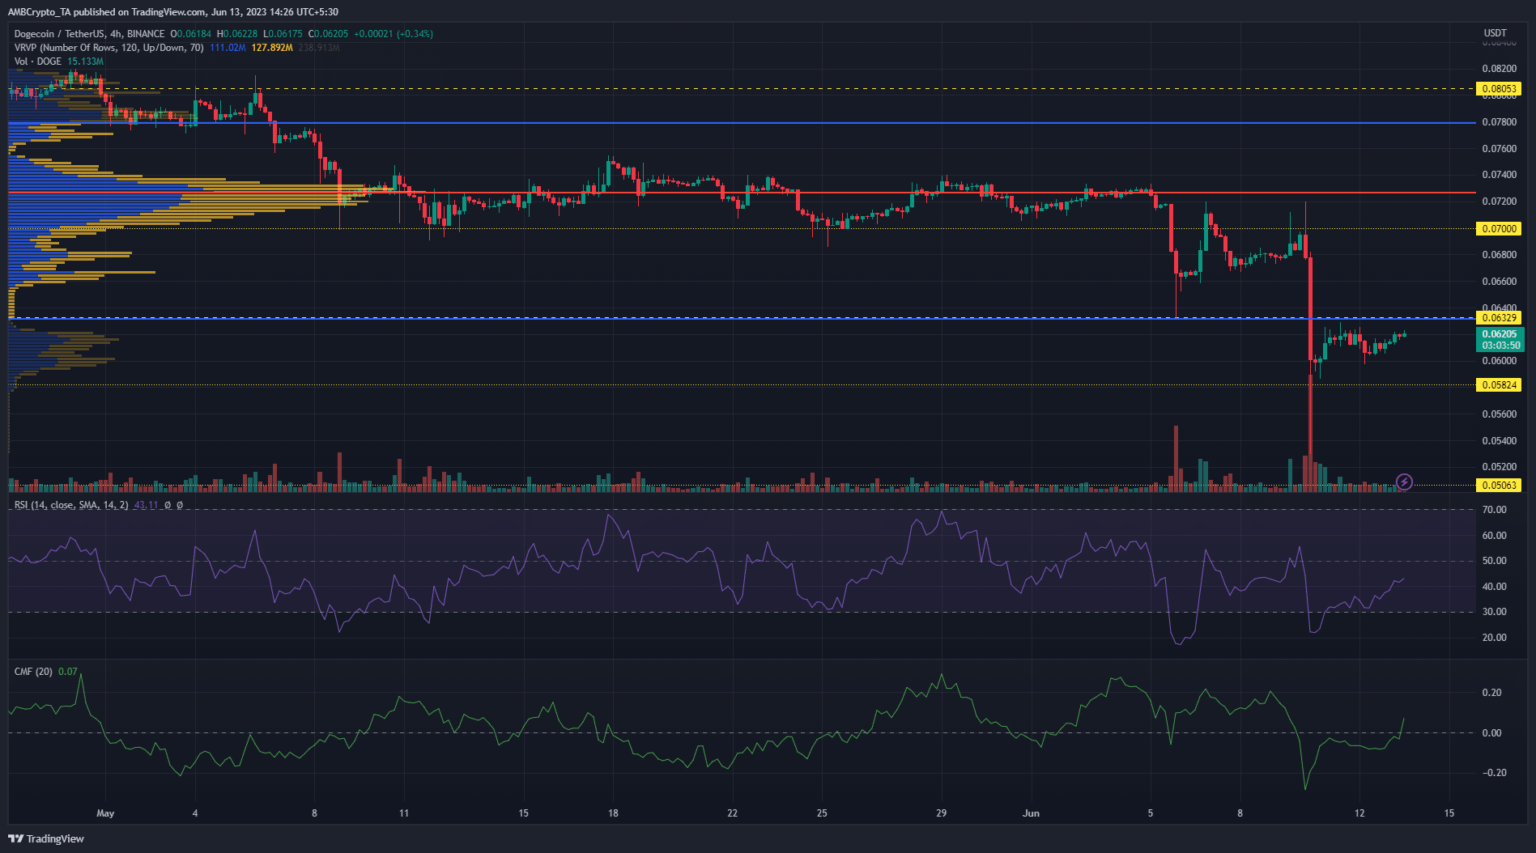Click the VRVP up volume value 111.02M
Screen dimensions: 1536x853
[x=228, y=47]
